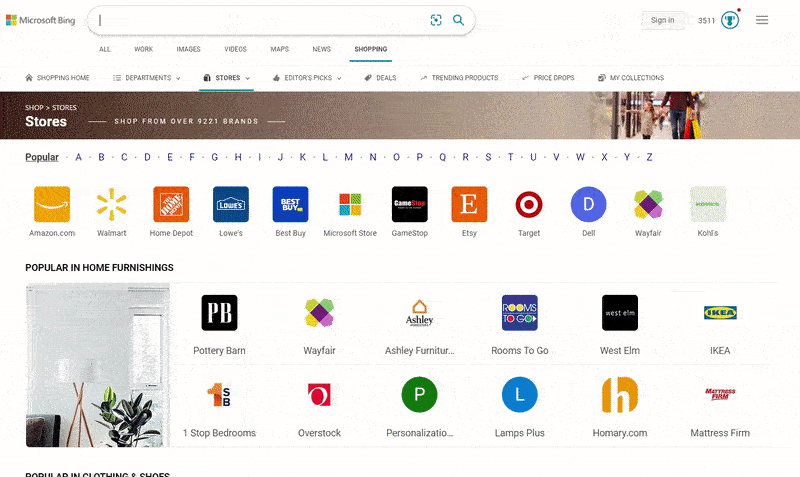Click the home furnishings room thumbnail
This screenshot has height=477, width=800.
click(x=97, y=365)
